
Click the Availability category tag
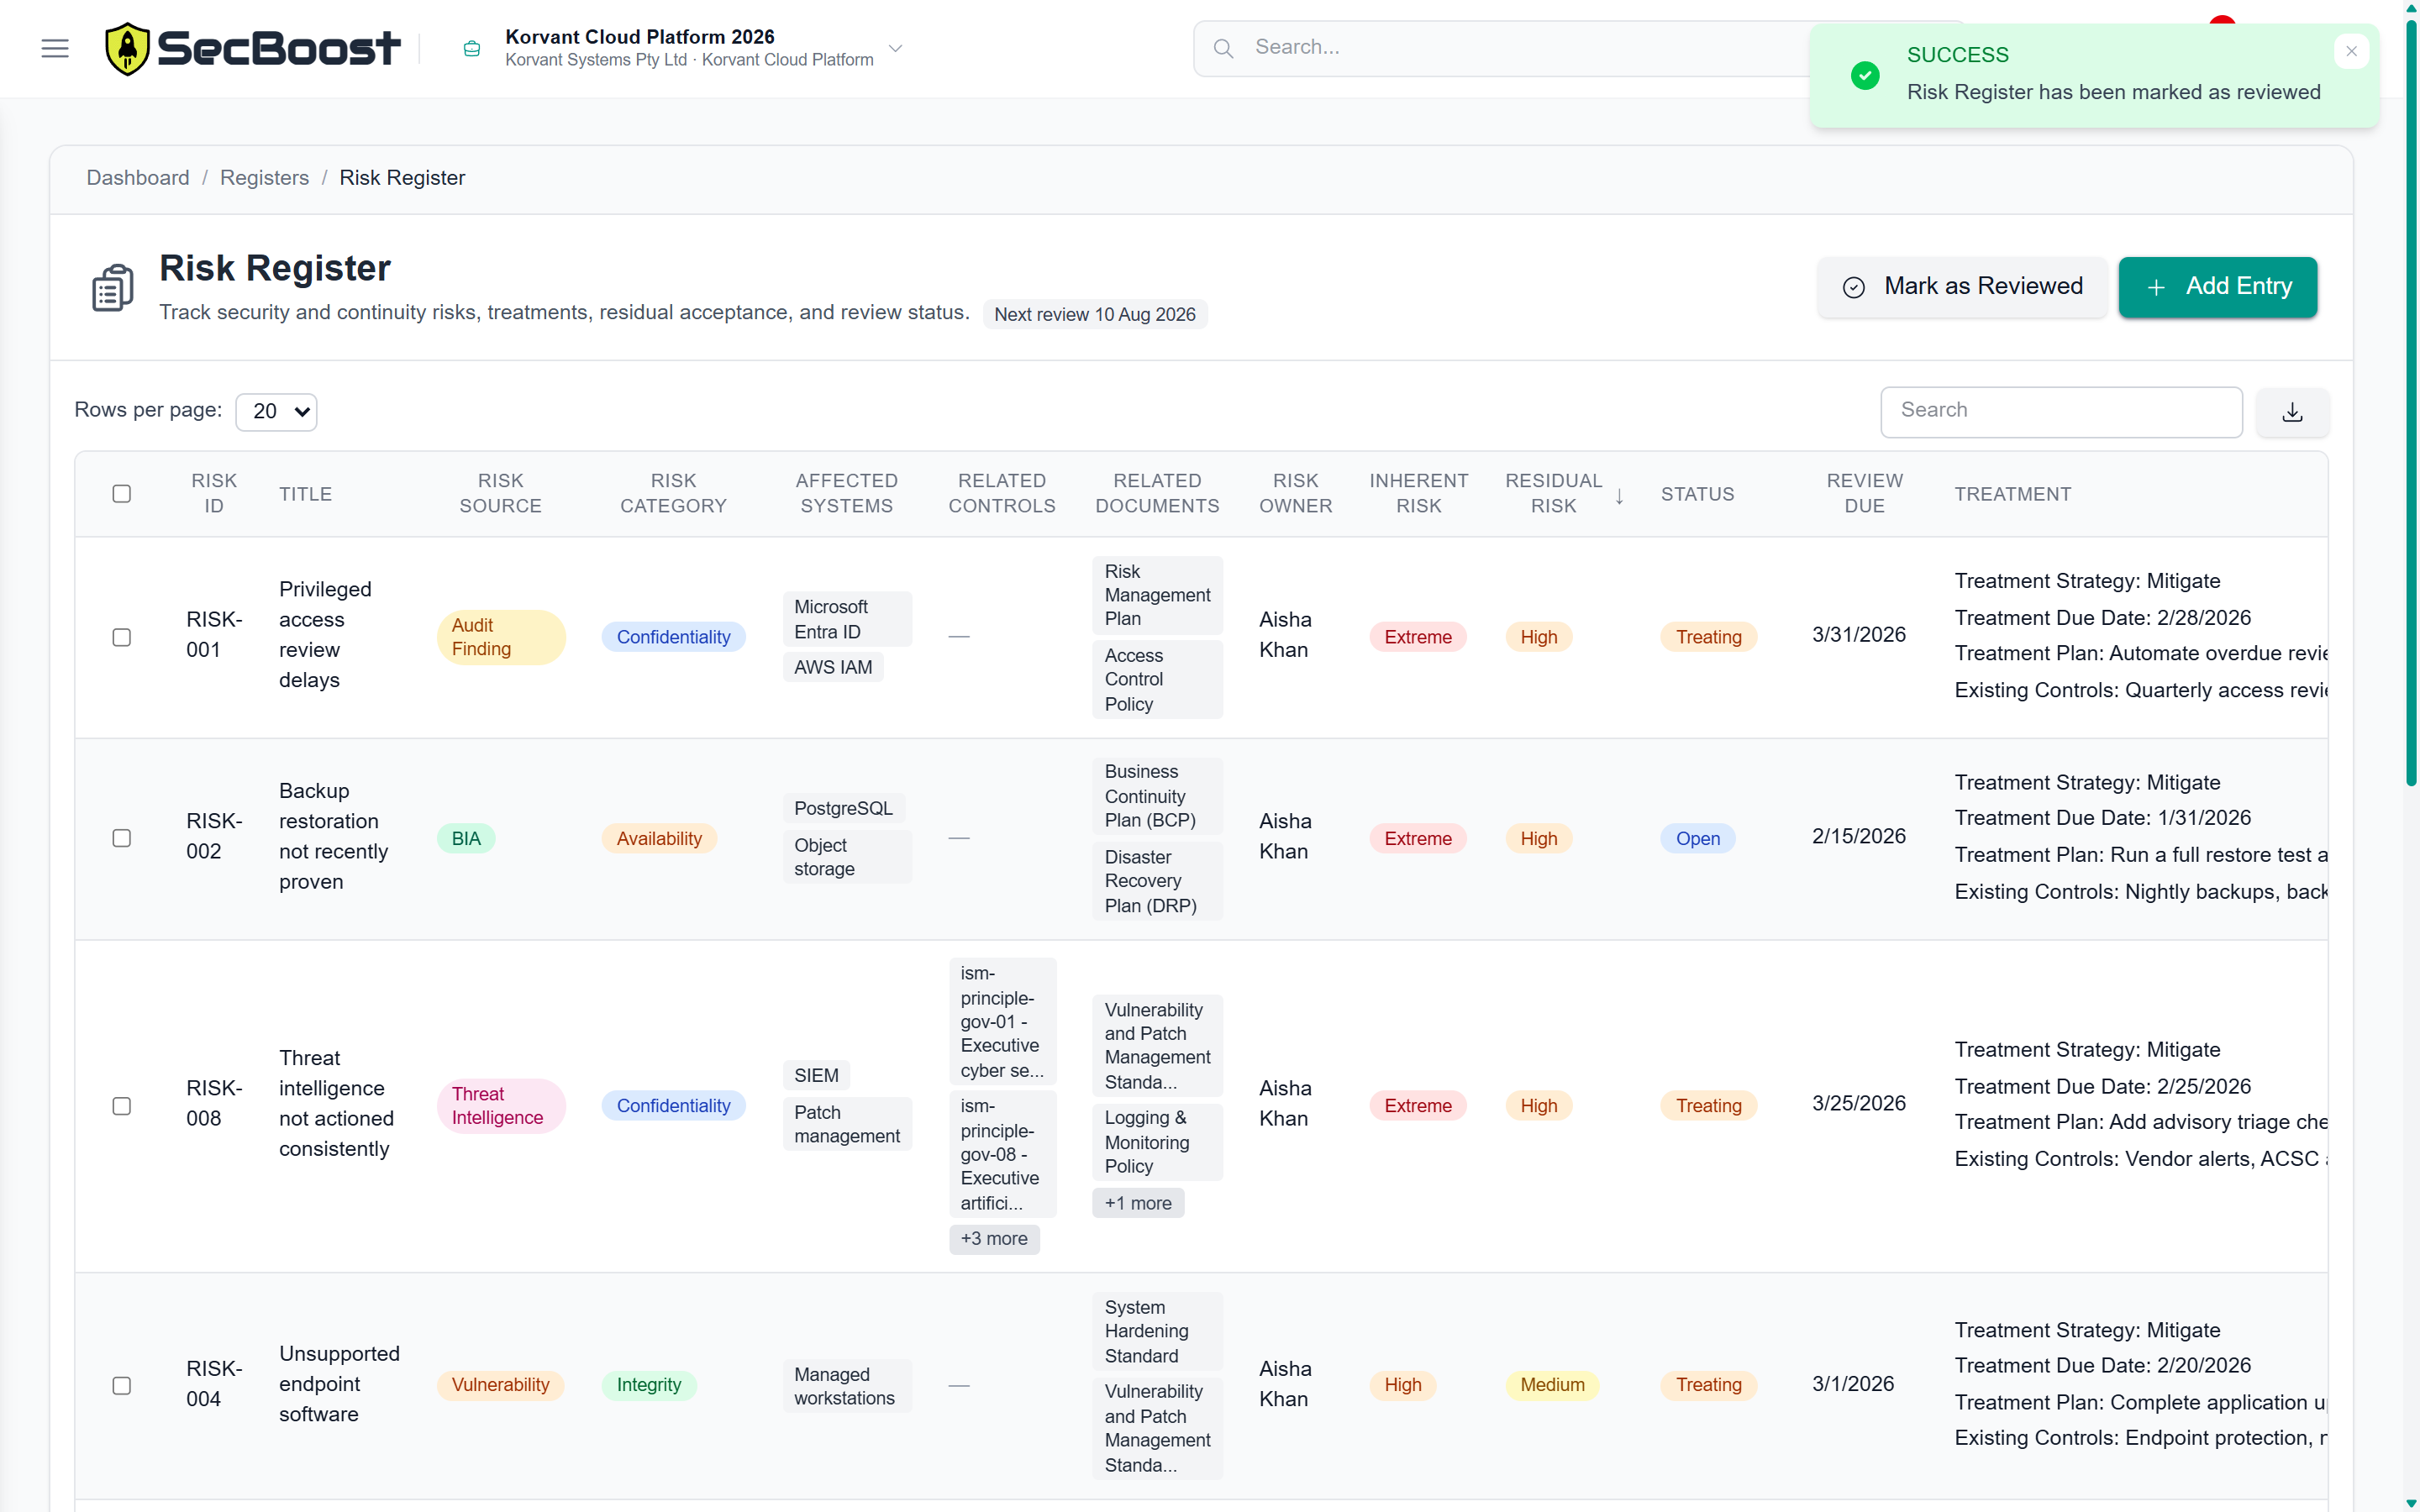pos(659,839)
